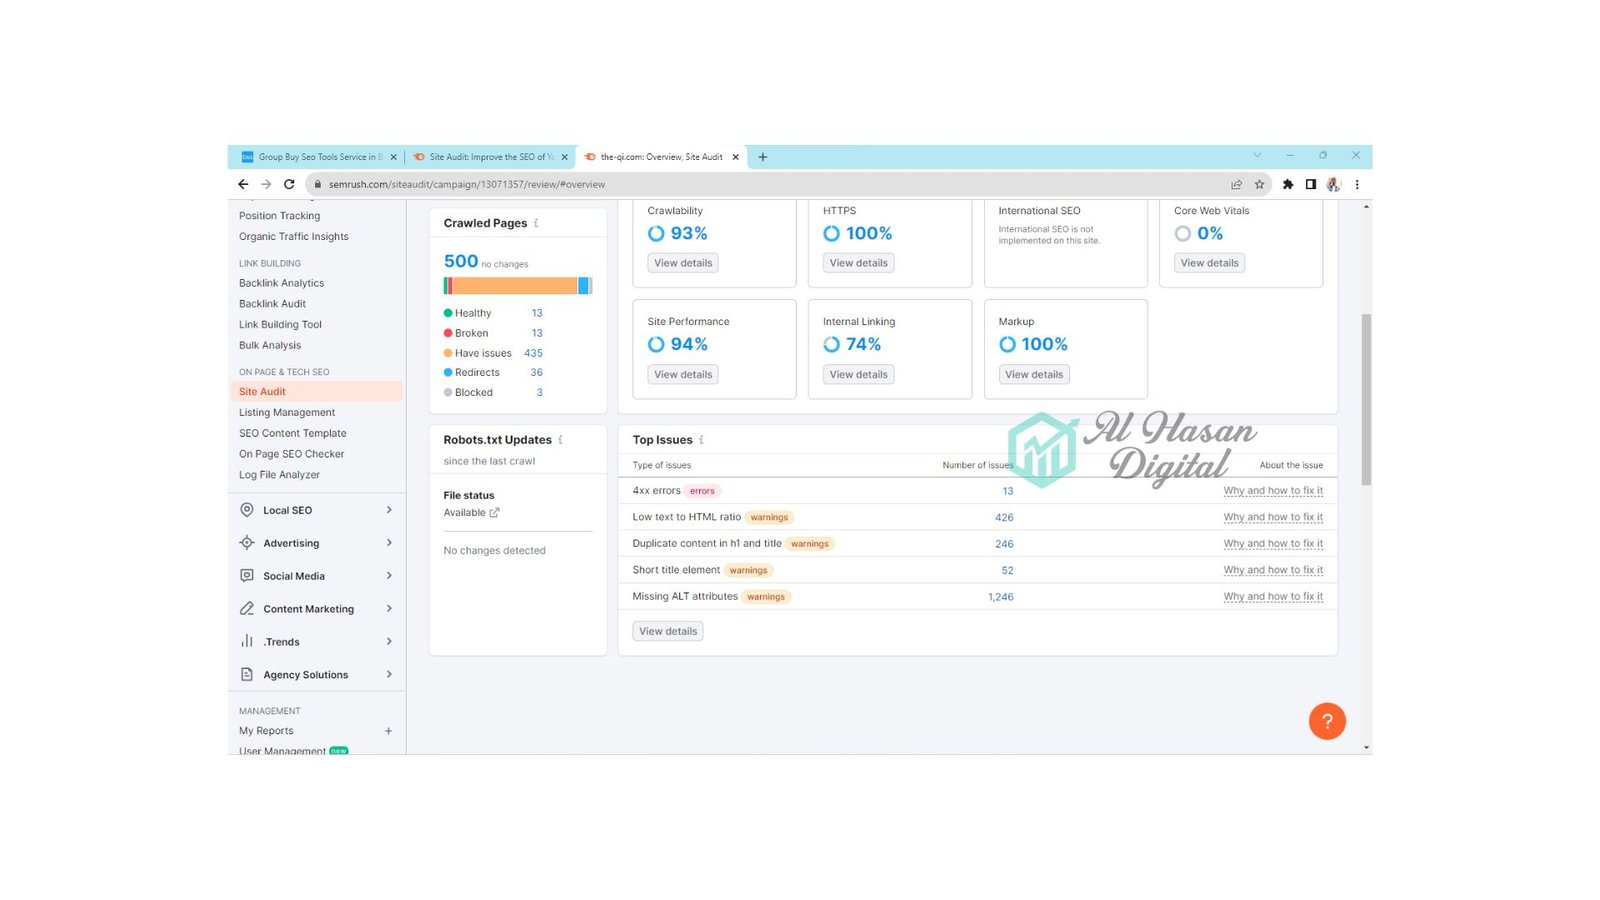1600x900 pixels.
Task: Open the extensions puzzle icon
Action: pyautogui.click(x=1288, y=184)
